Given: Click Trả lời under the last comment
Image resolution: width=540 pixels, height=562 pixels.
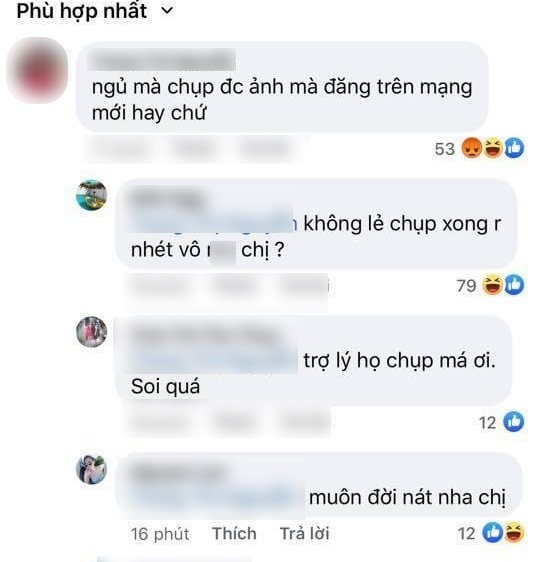Looking at the screenshot, I should click(305, 534).
